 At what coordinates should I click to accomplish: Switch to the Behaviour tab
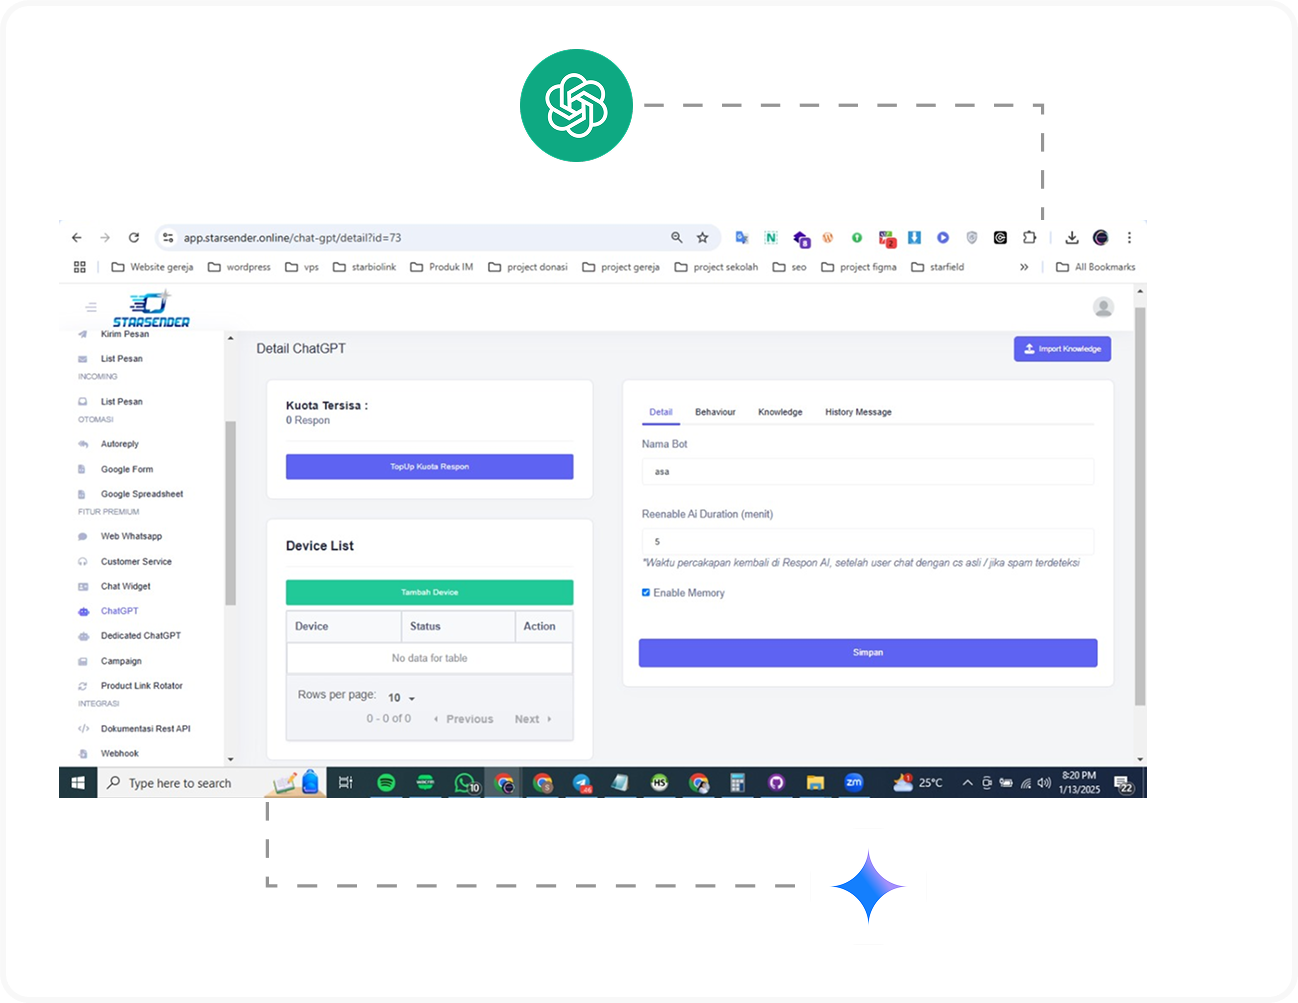pyautogui.click(x=715, y=412)
